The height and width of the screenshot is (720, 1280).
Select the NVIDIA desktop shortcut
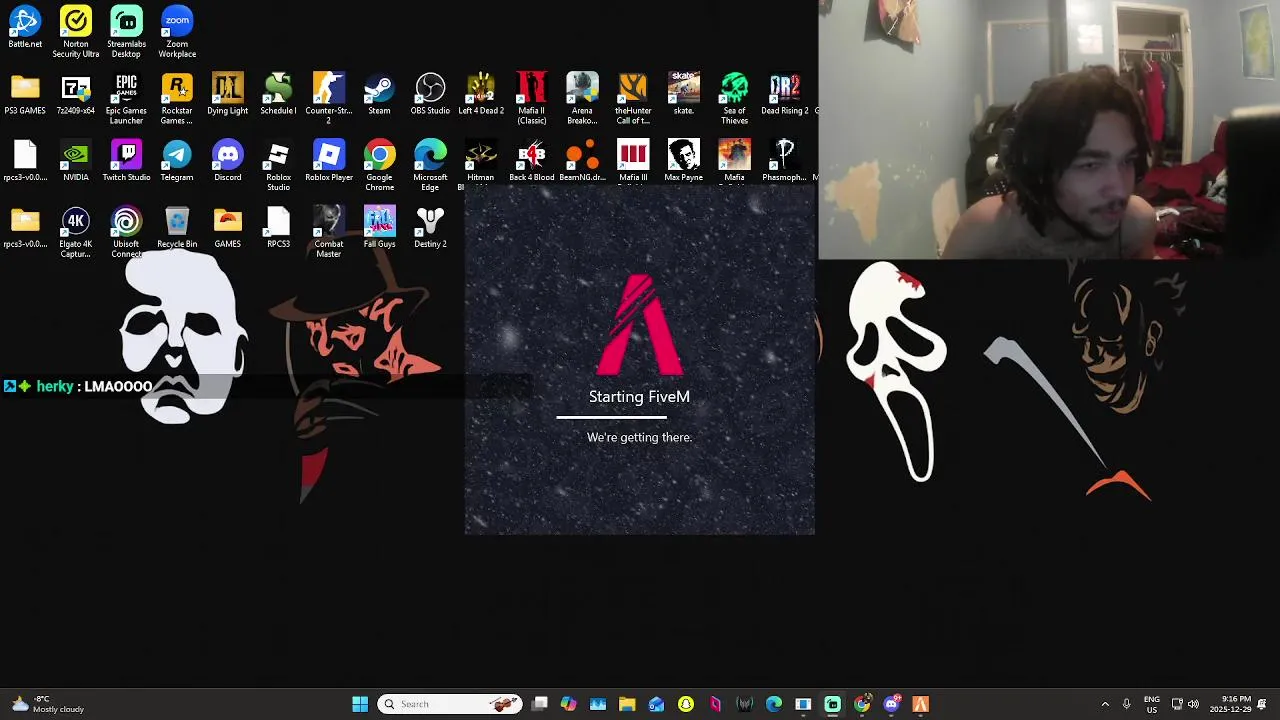(x=76, y=161)
